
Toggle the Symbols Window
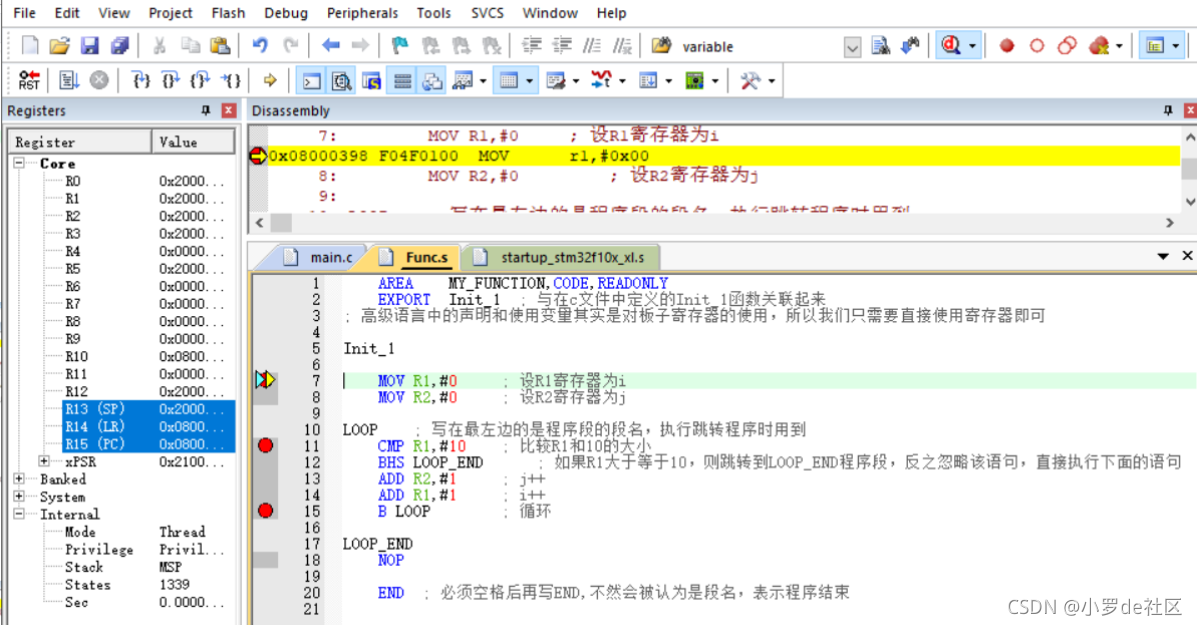(372, 80)
